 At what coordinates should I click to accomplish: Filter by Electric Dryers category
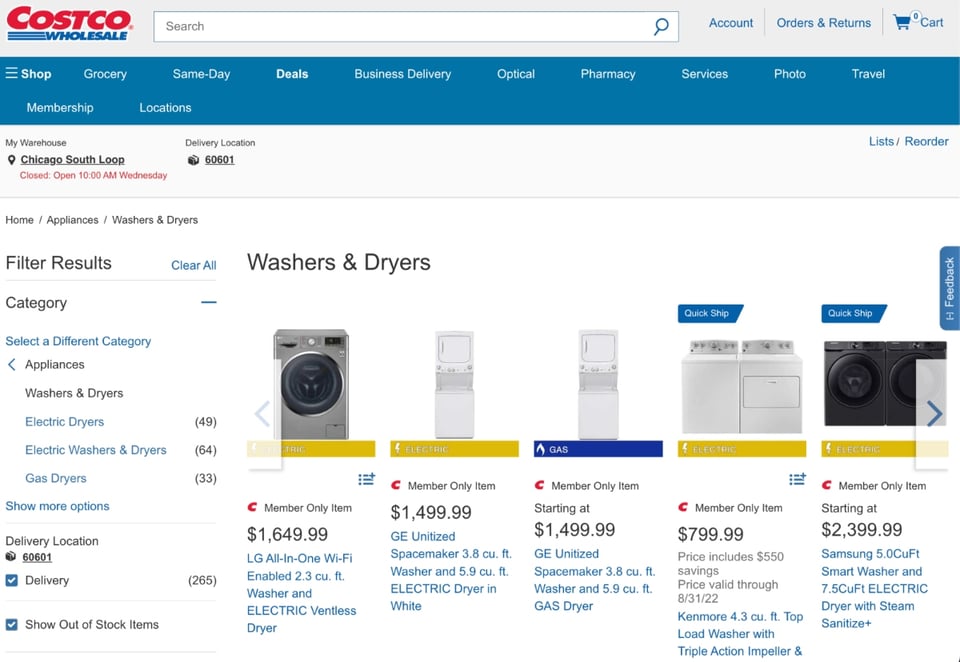pos(64,422)
